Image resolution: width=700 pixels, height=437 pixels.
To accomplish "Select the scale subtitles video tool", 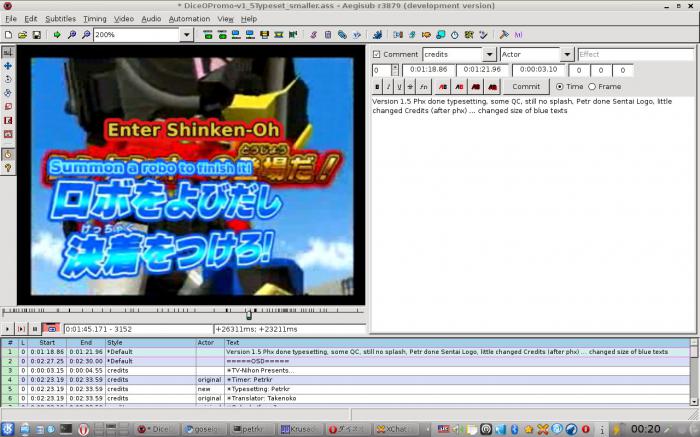I will point(8,107).
